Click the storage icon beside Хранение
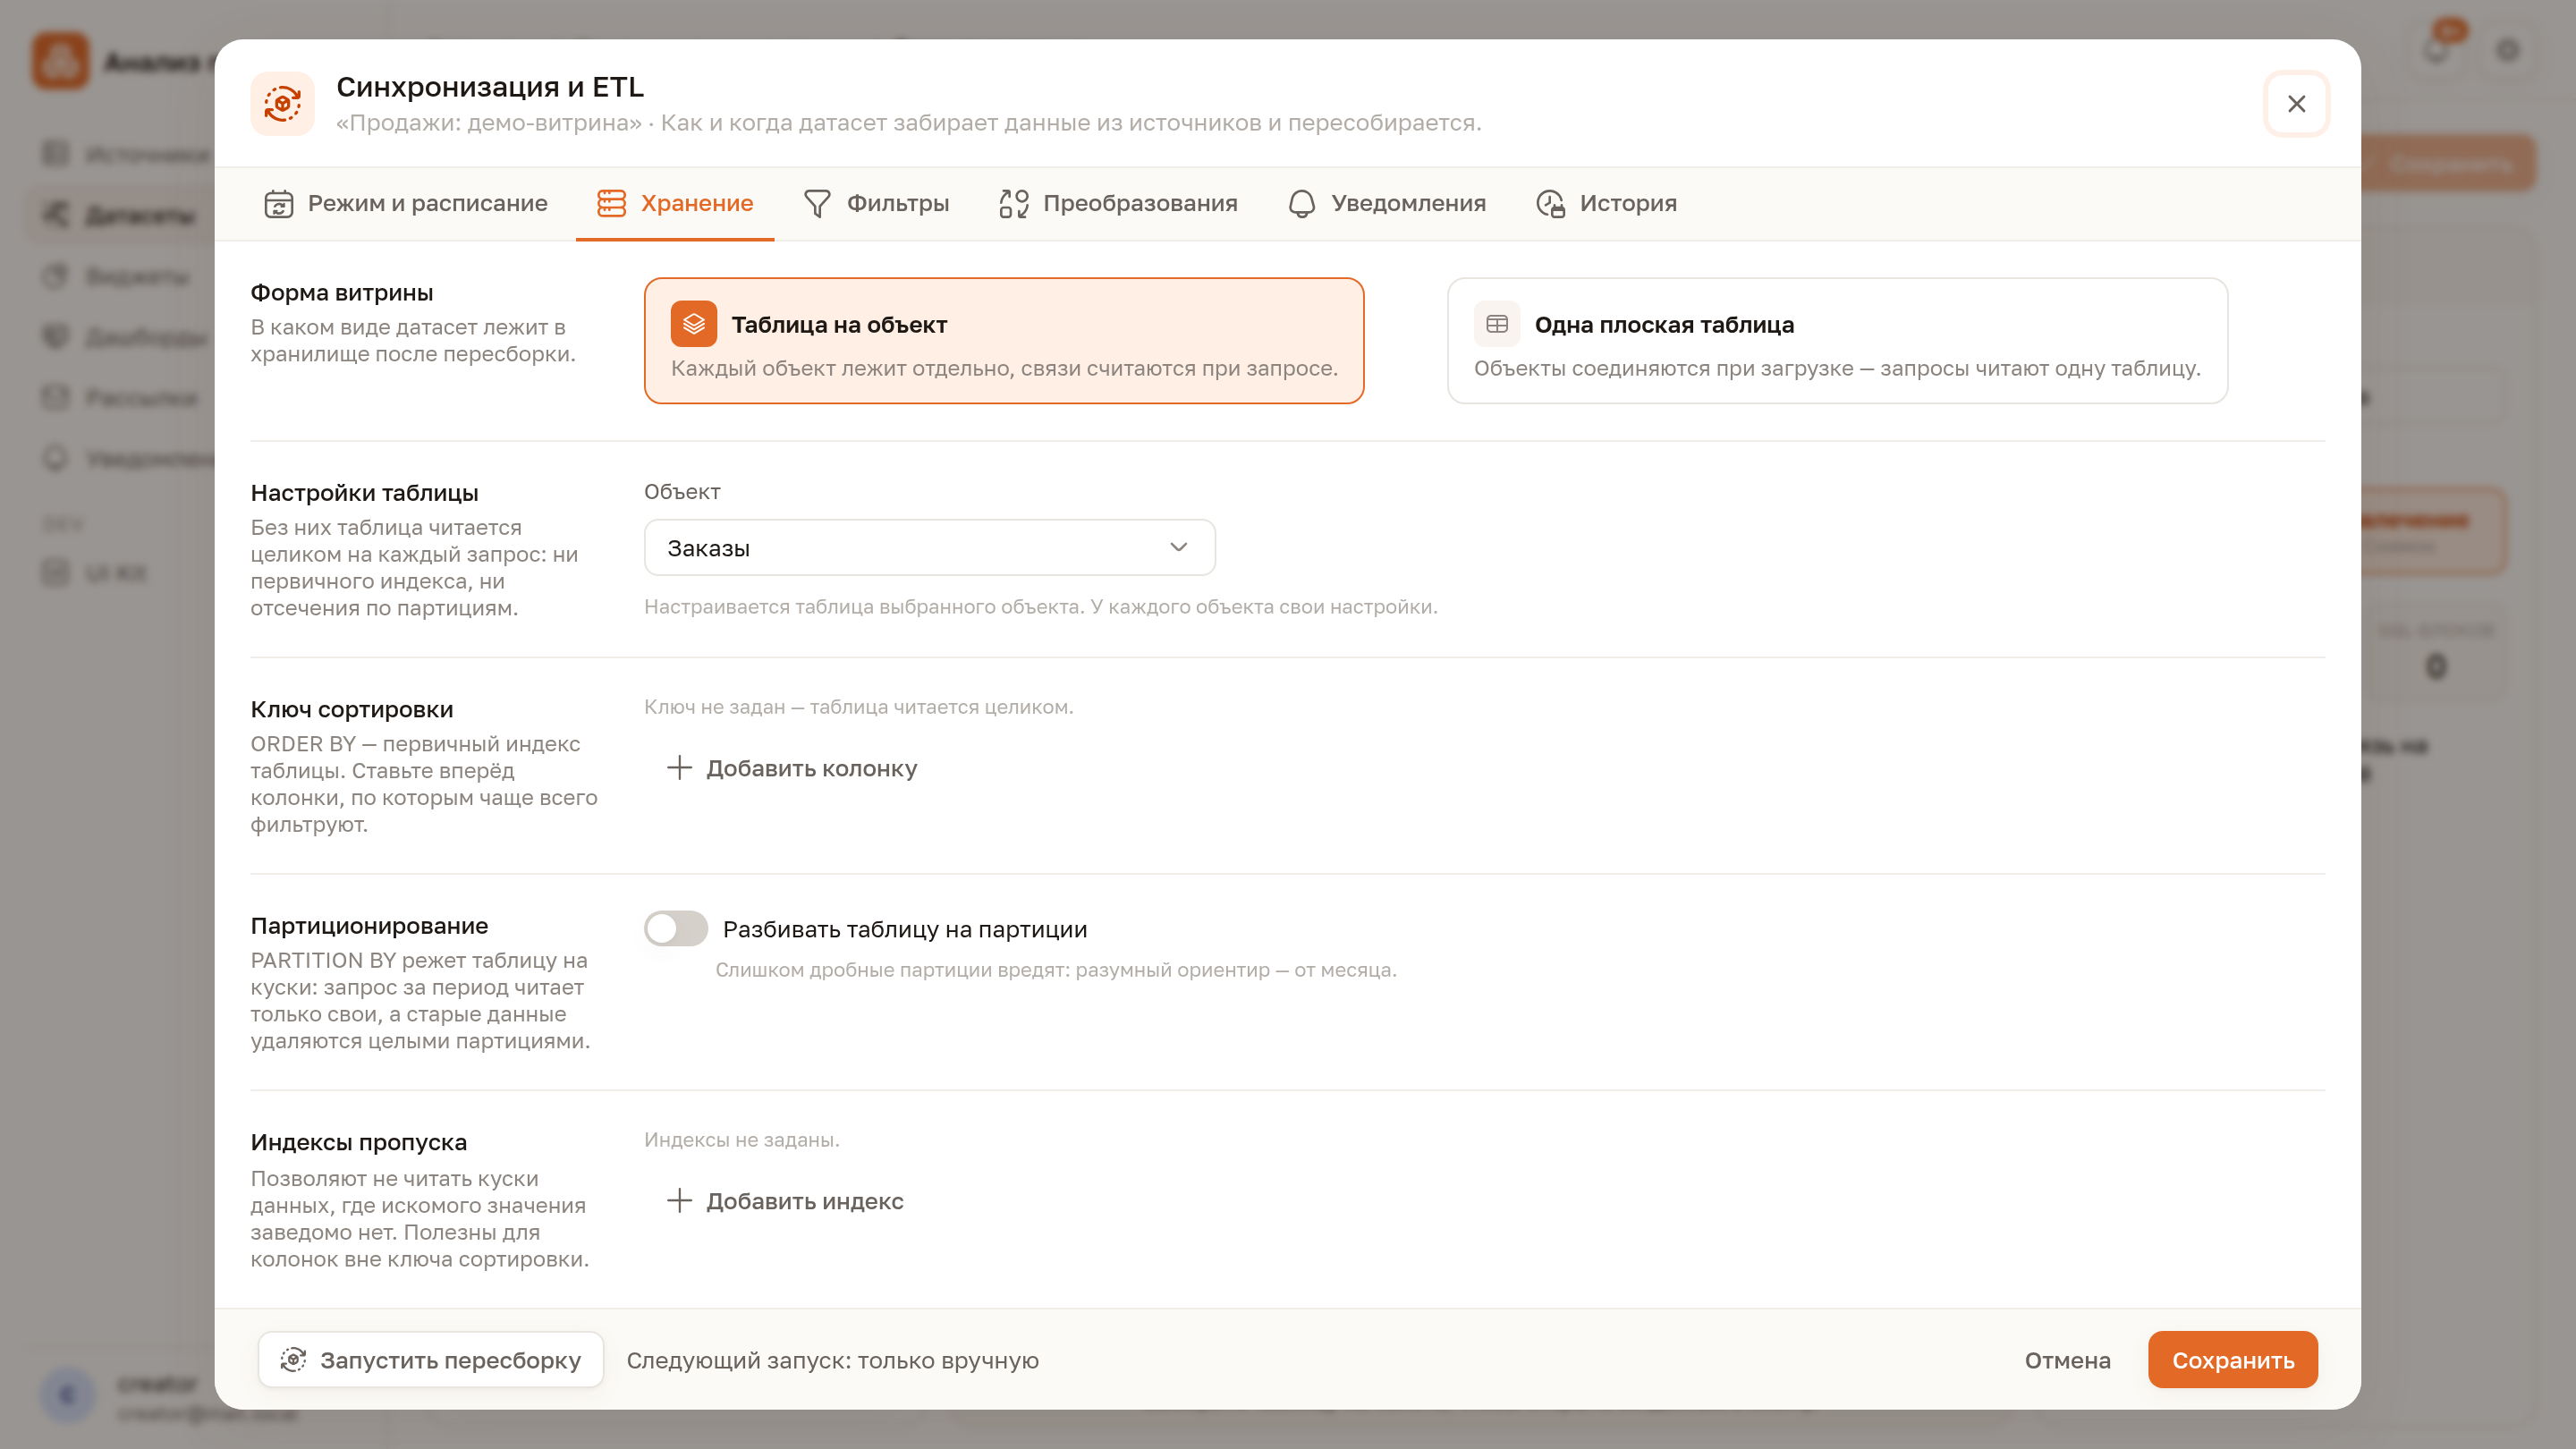This screenshot has width=2576, height=1449. (x=612, y=203)
